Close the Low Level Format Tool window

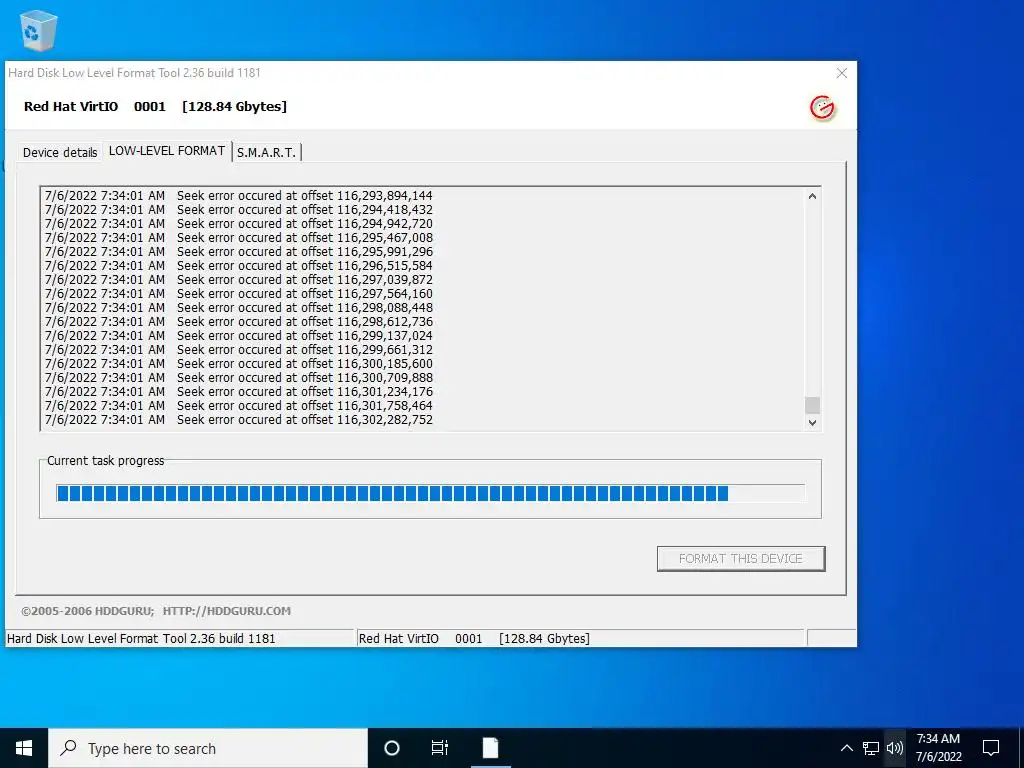point(842,73)
